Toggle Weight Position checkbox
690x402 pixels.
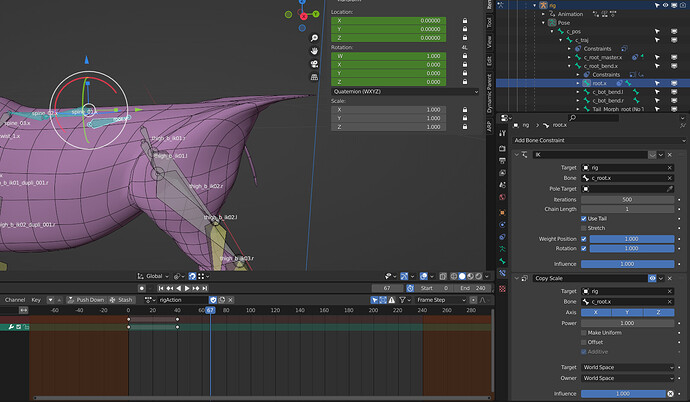coord(584,239)
